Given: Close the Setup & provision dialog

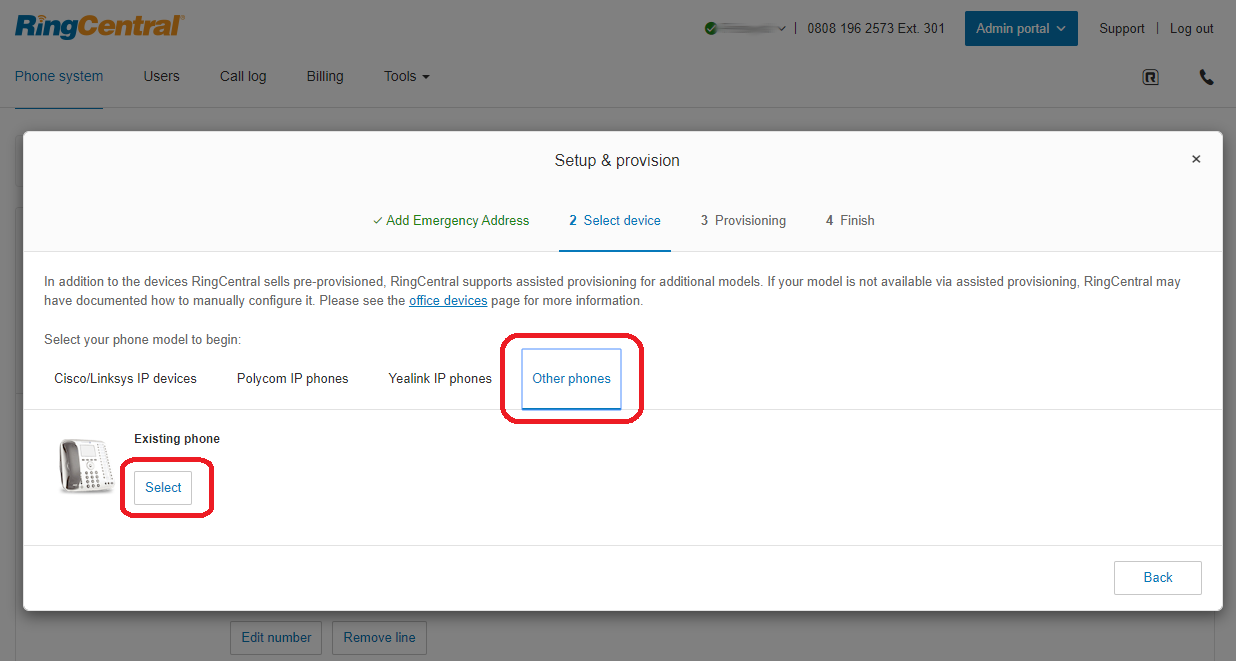Looking at the screenshot, I should (x=1195, y=159).
